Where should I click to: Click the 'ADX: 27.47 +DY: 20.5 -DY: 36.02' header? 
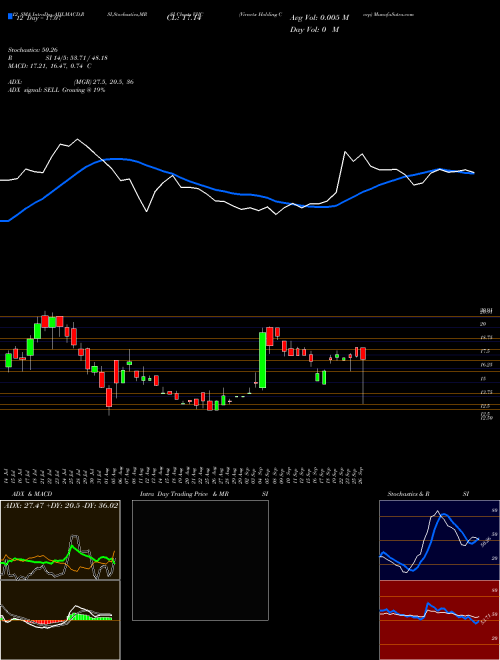61,505
